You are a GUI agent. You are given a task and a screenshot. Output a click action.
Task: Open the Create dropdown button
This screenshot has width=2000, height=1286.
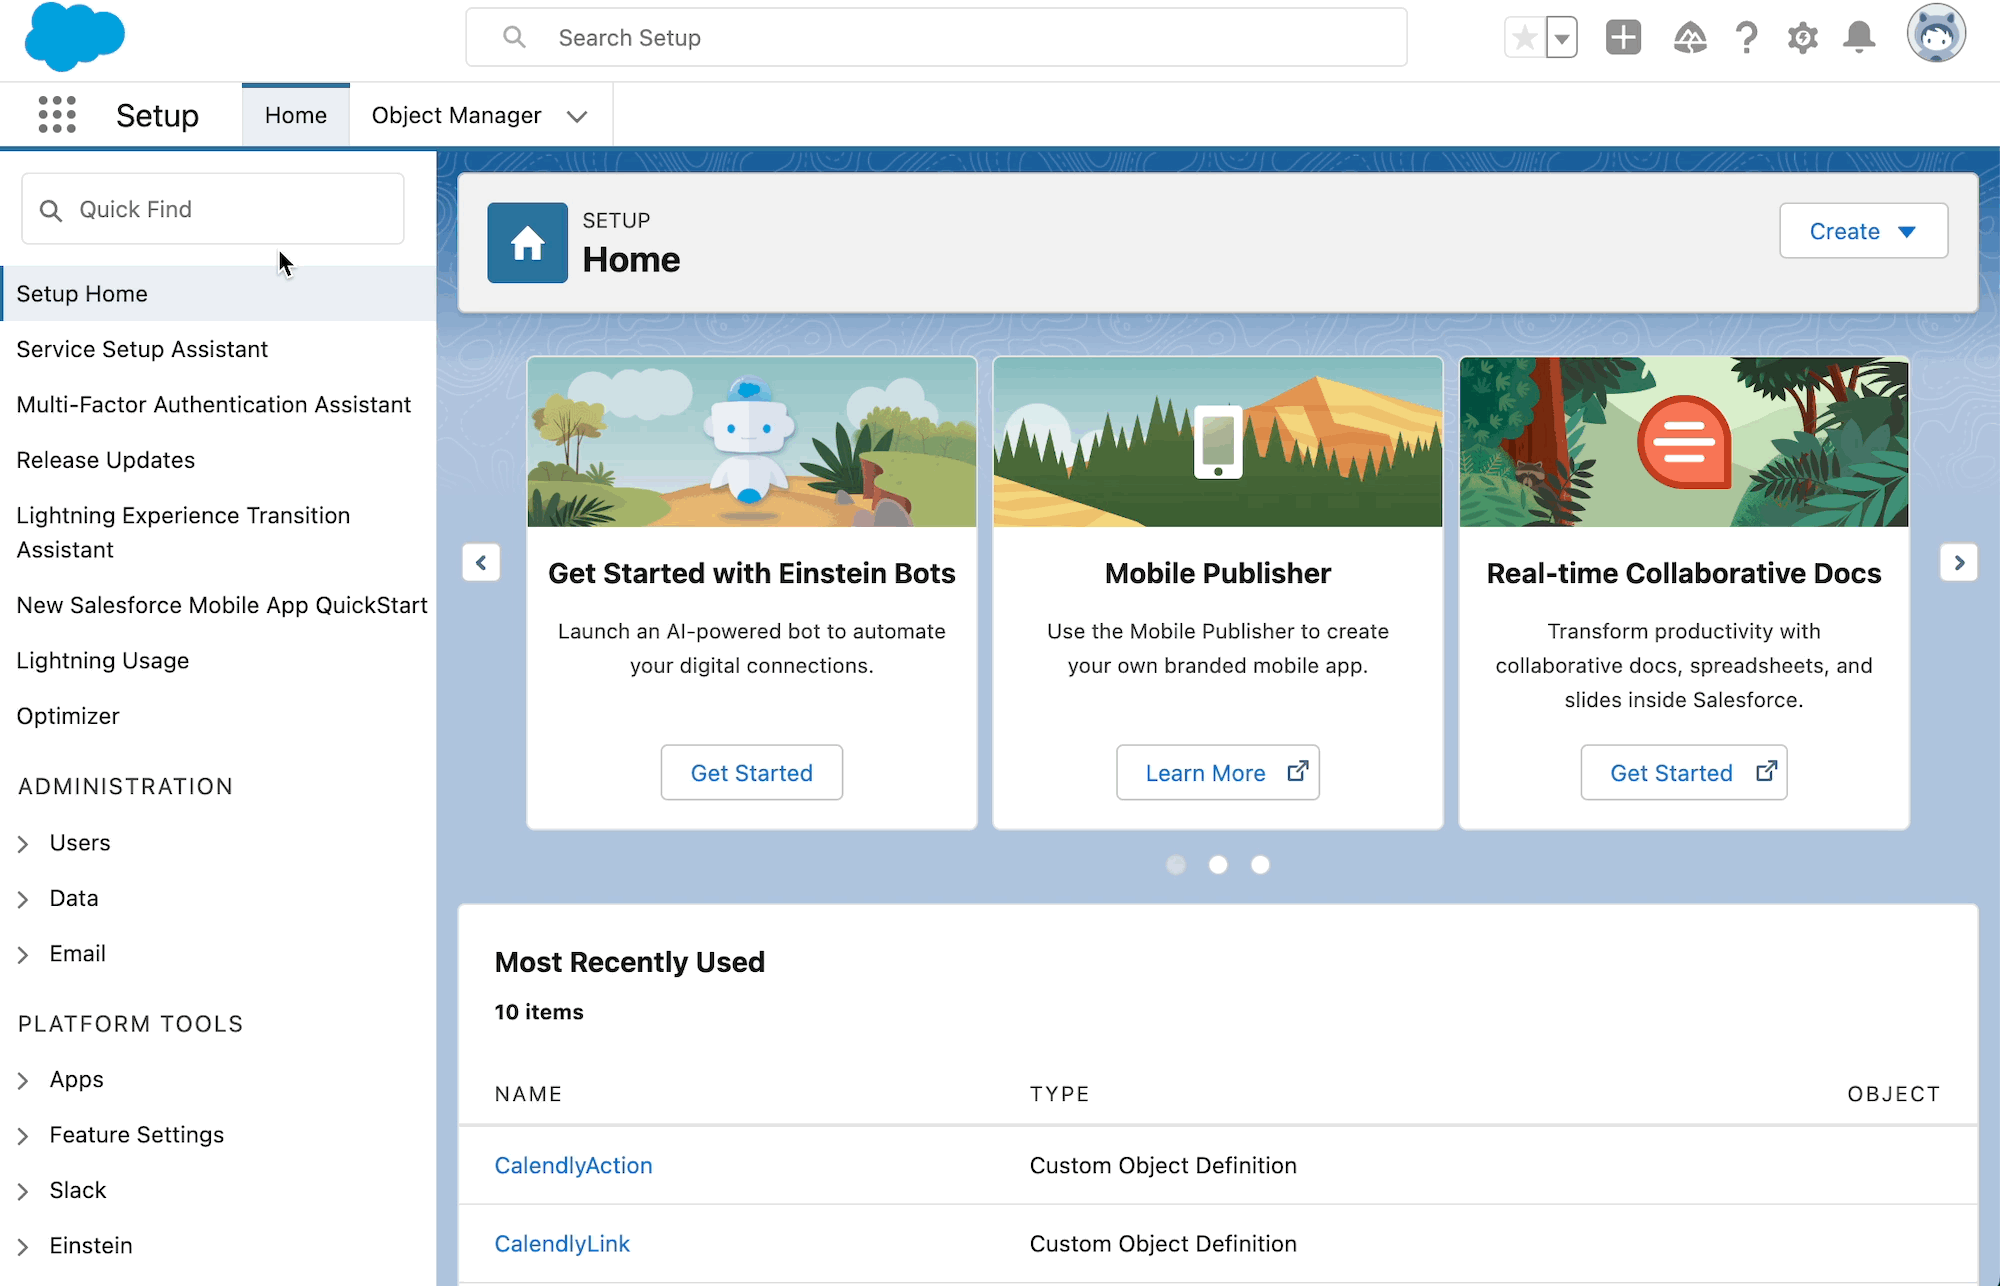tap(1863, 231)
